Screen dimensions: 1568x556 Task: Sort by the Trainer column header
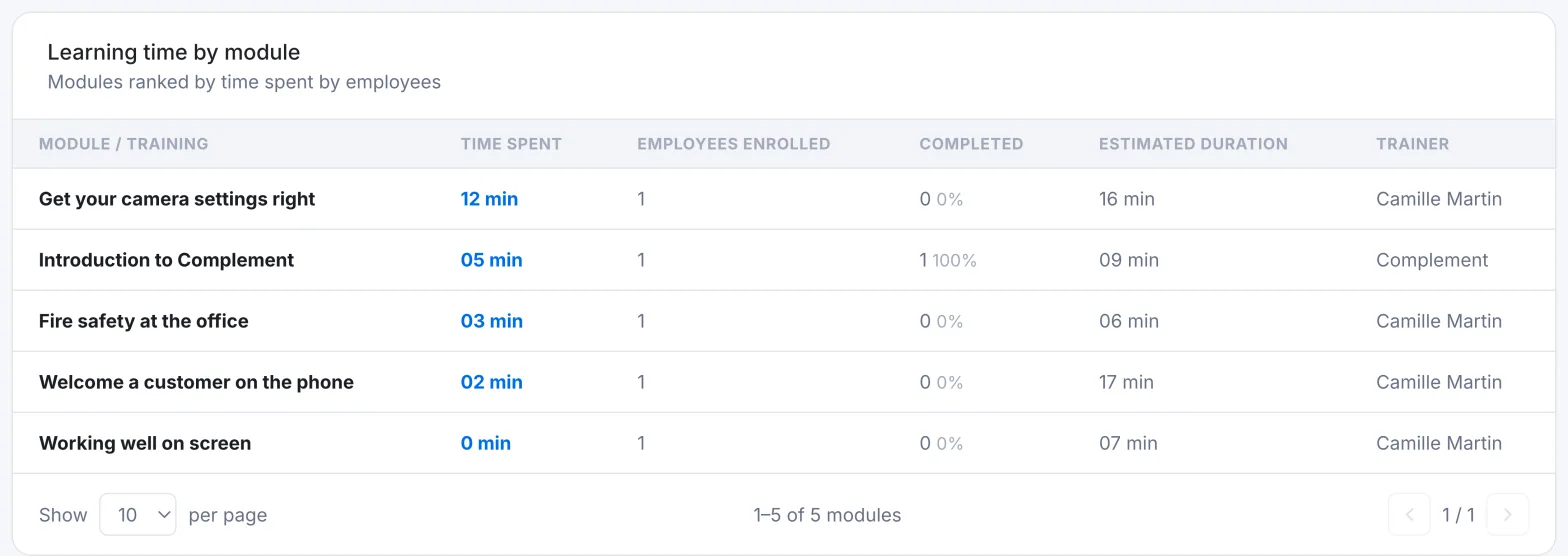[x=1412, y=144]
